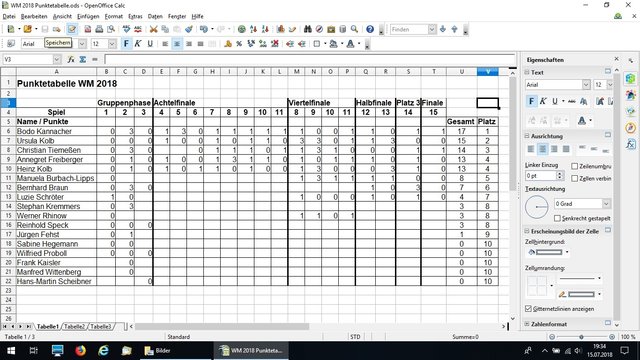Click the Bold (F) icon in formatting toolbar

pyautogui.click(x=126, y=44)
